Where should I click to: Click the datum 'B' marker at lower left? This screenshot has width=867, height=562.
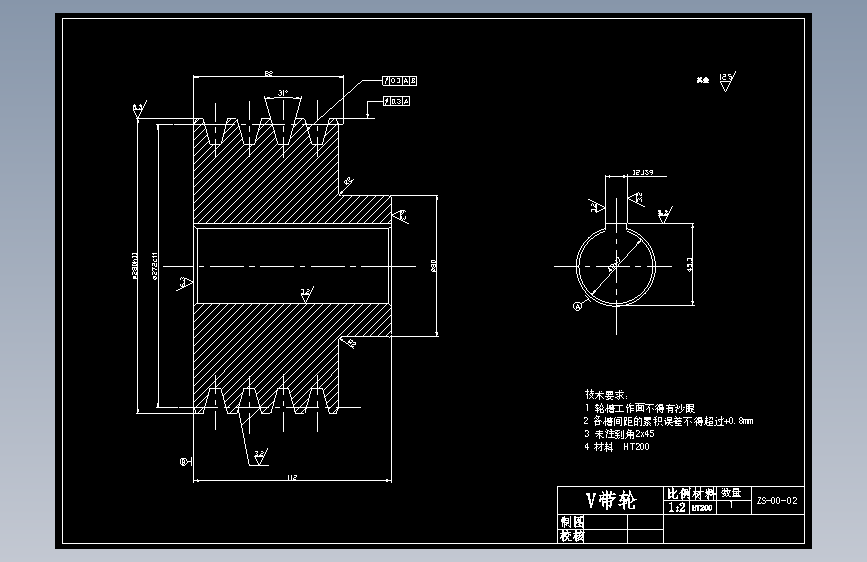[185, 461]
